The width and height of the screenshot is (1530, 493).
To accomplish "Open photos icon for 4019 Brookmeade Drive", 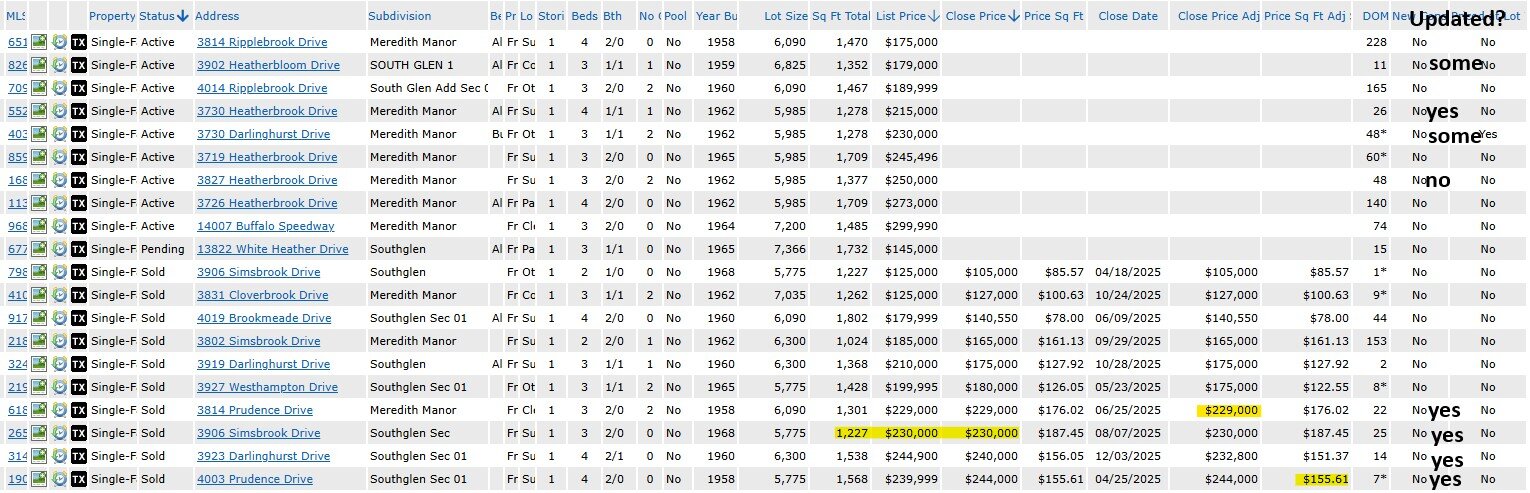I will pos(39,318).
